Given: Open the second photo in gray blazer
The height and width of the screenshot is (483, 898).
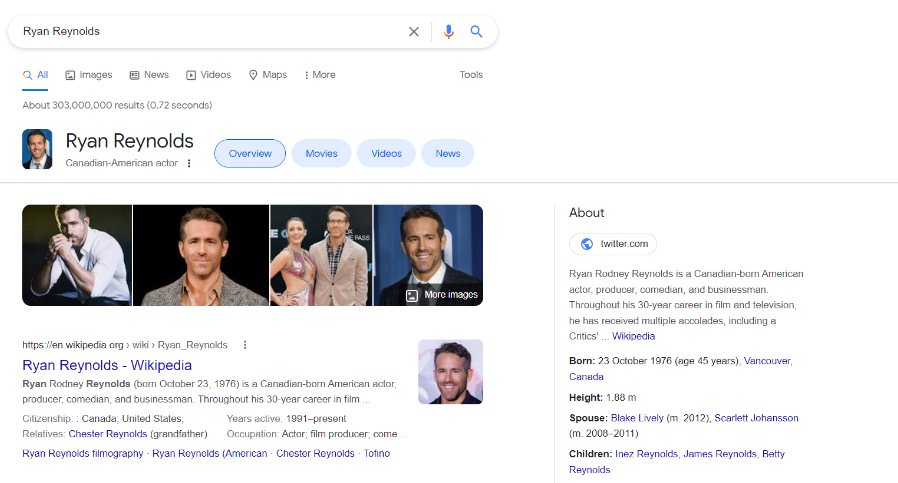Looking at the screenshot, I should point(201,256).
